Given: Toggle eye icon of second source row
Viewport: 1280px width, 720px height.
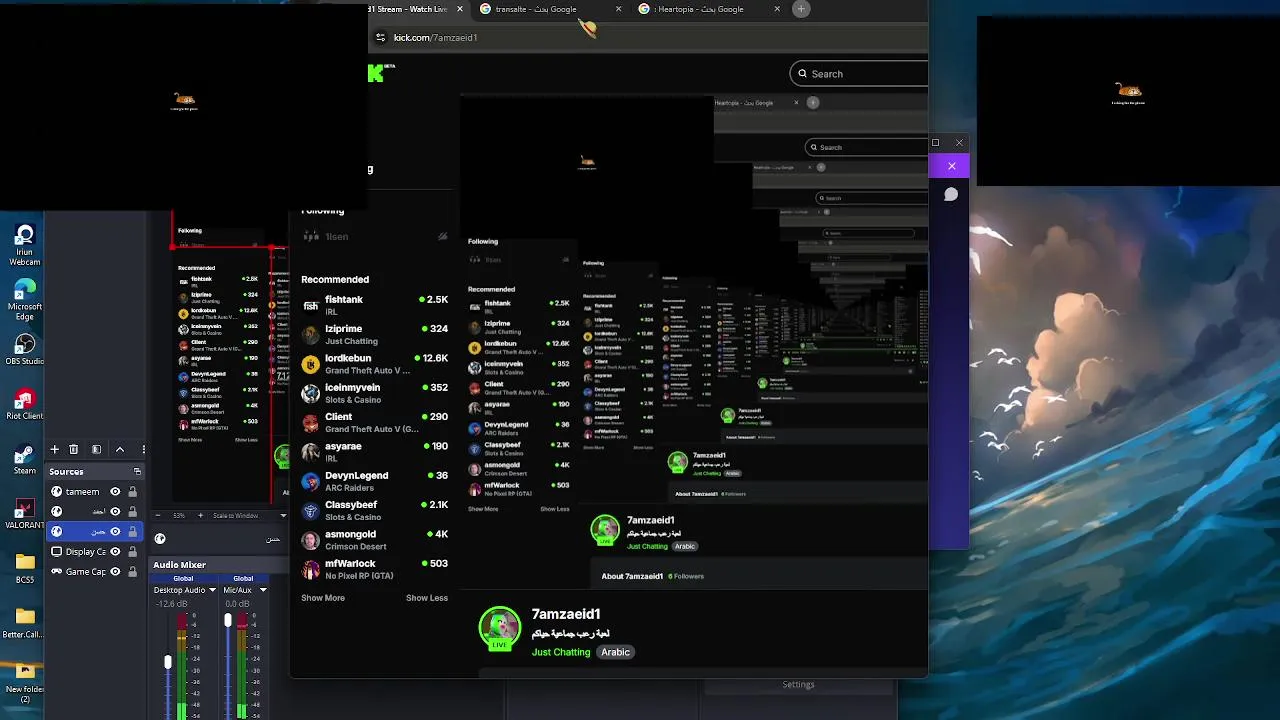Looking at the screenshot, I should (x=115, y=512).
